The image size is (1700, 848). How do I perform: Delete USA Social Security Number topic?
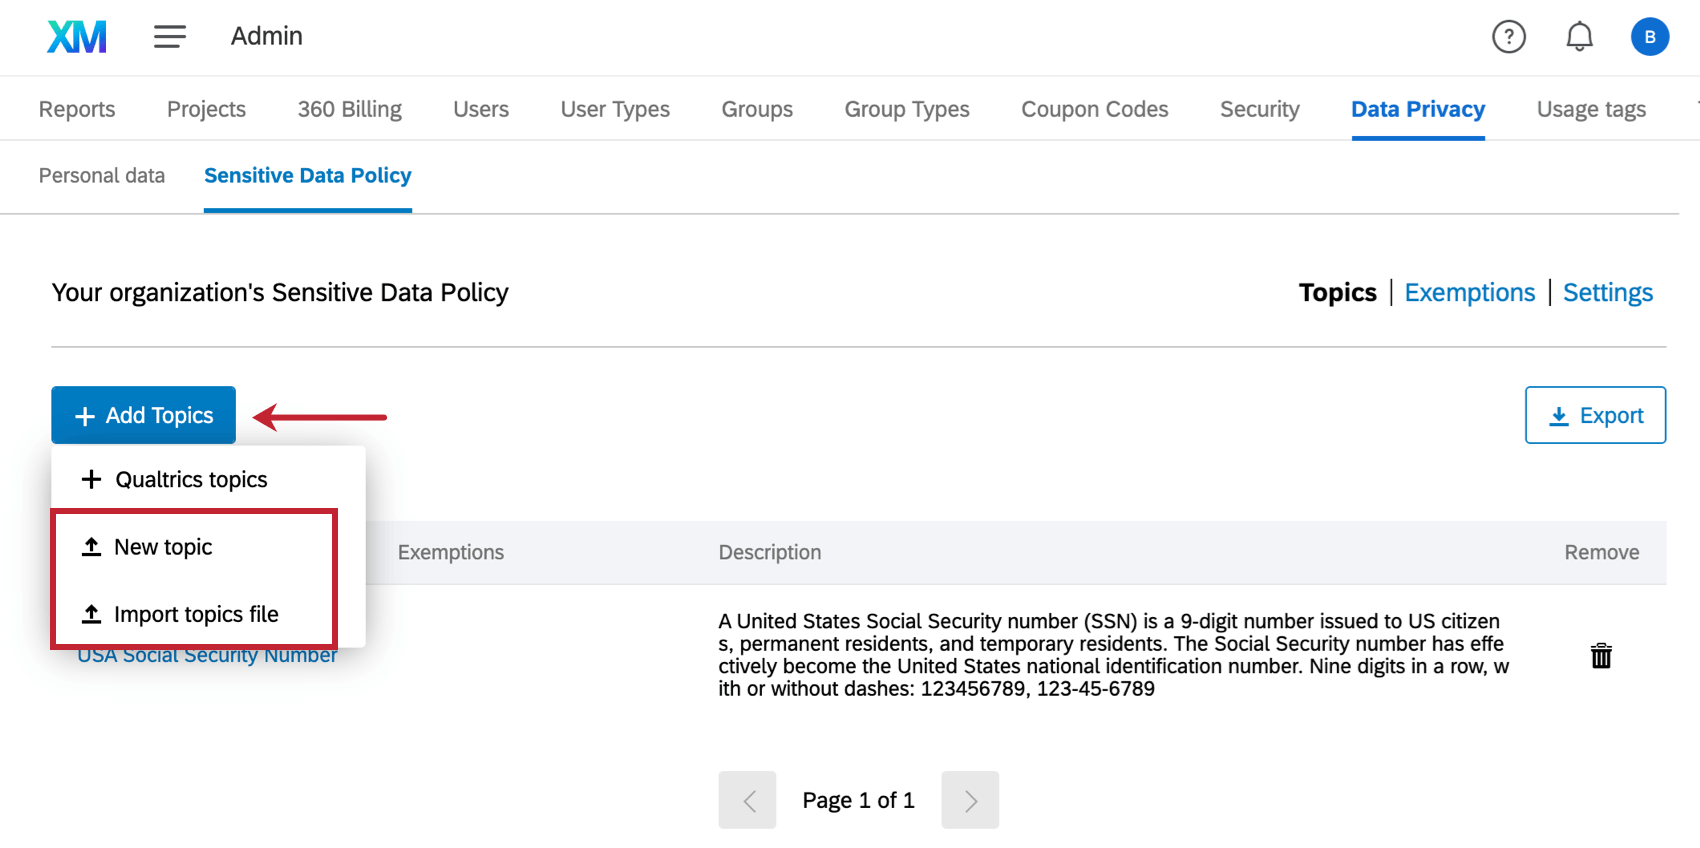pyautogui.click(x=1601, y=655)
